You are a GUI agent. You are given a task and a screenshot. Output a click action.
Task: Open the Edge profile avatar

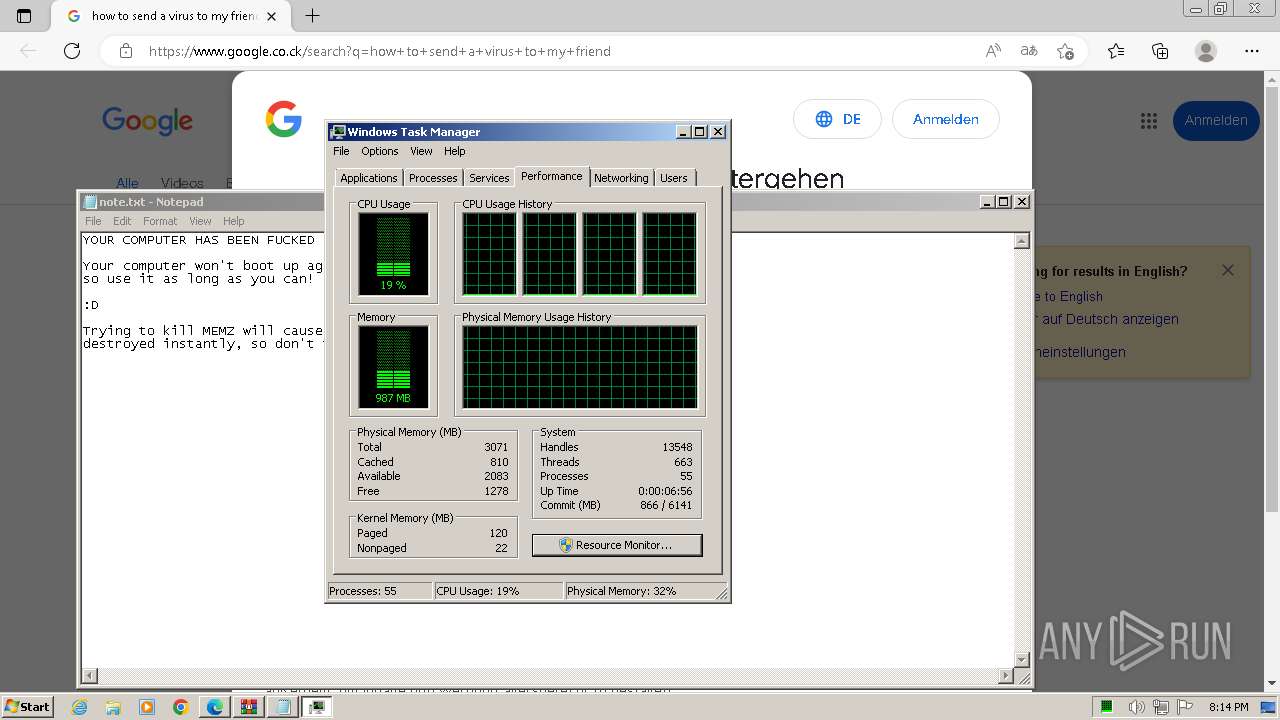tap(1206, 51)
